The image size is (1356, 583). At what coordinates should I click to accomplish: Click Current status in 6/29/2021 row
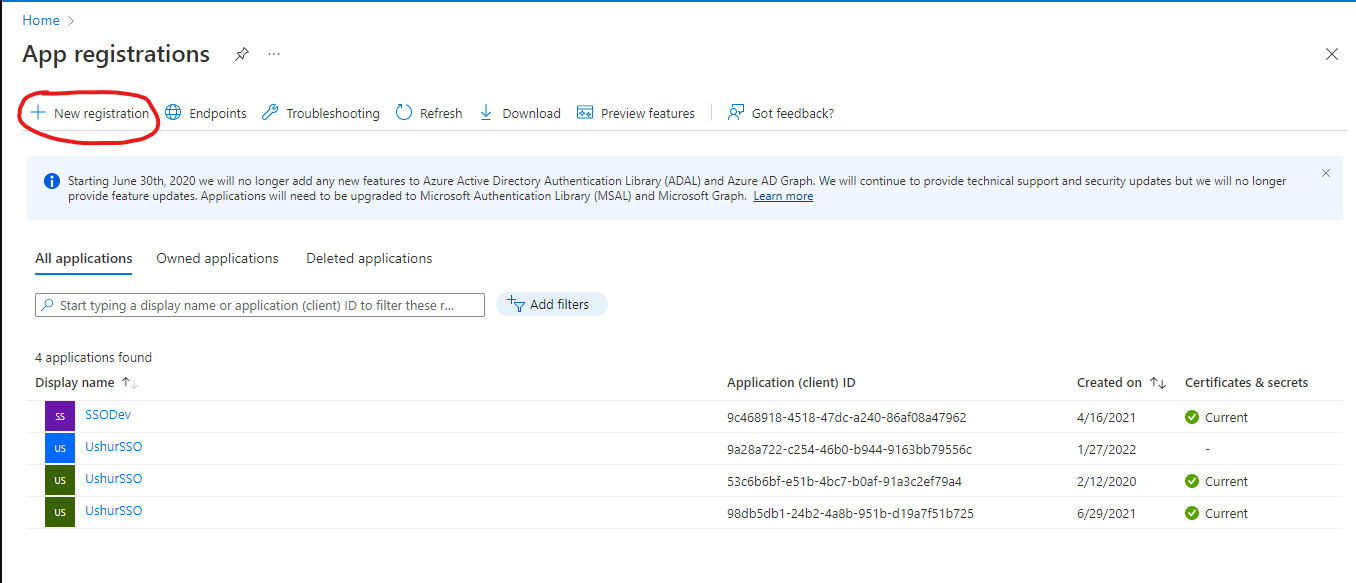tap(1216, 513)
